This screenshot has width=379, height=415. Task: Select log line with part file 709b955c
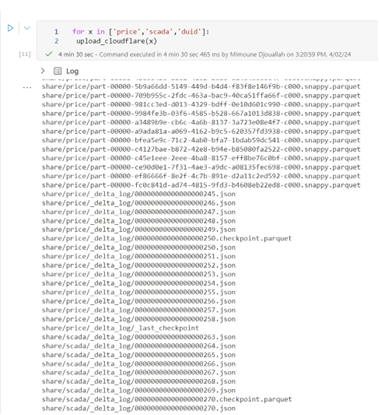[201, 95]
